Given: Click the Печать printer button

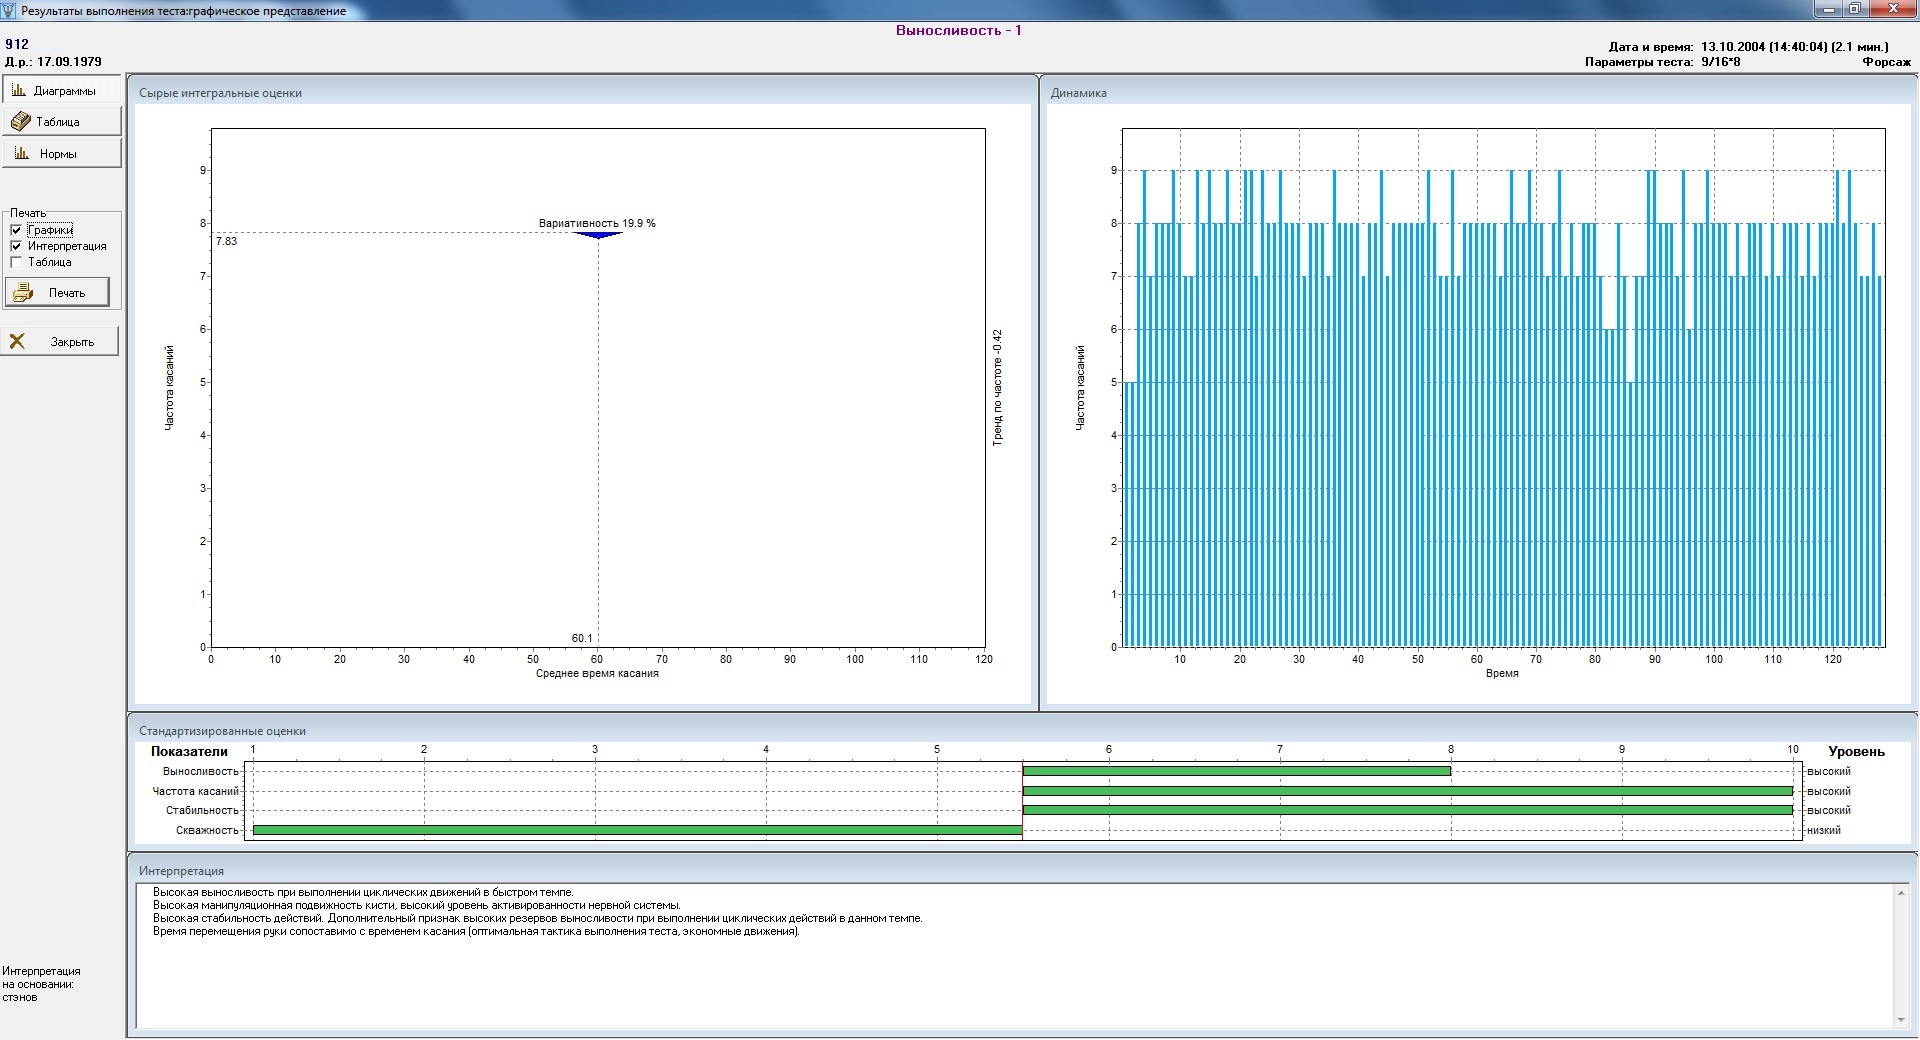Looking at the screenshot, I should 58,293.
